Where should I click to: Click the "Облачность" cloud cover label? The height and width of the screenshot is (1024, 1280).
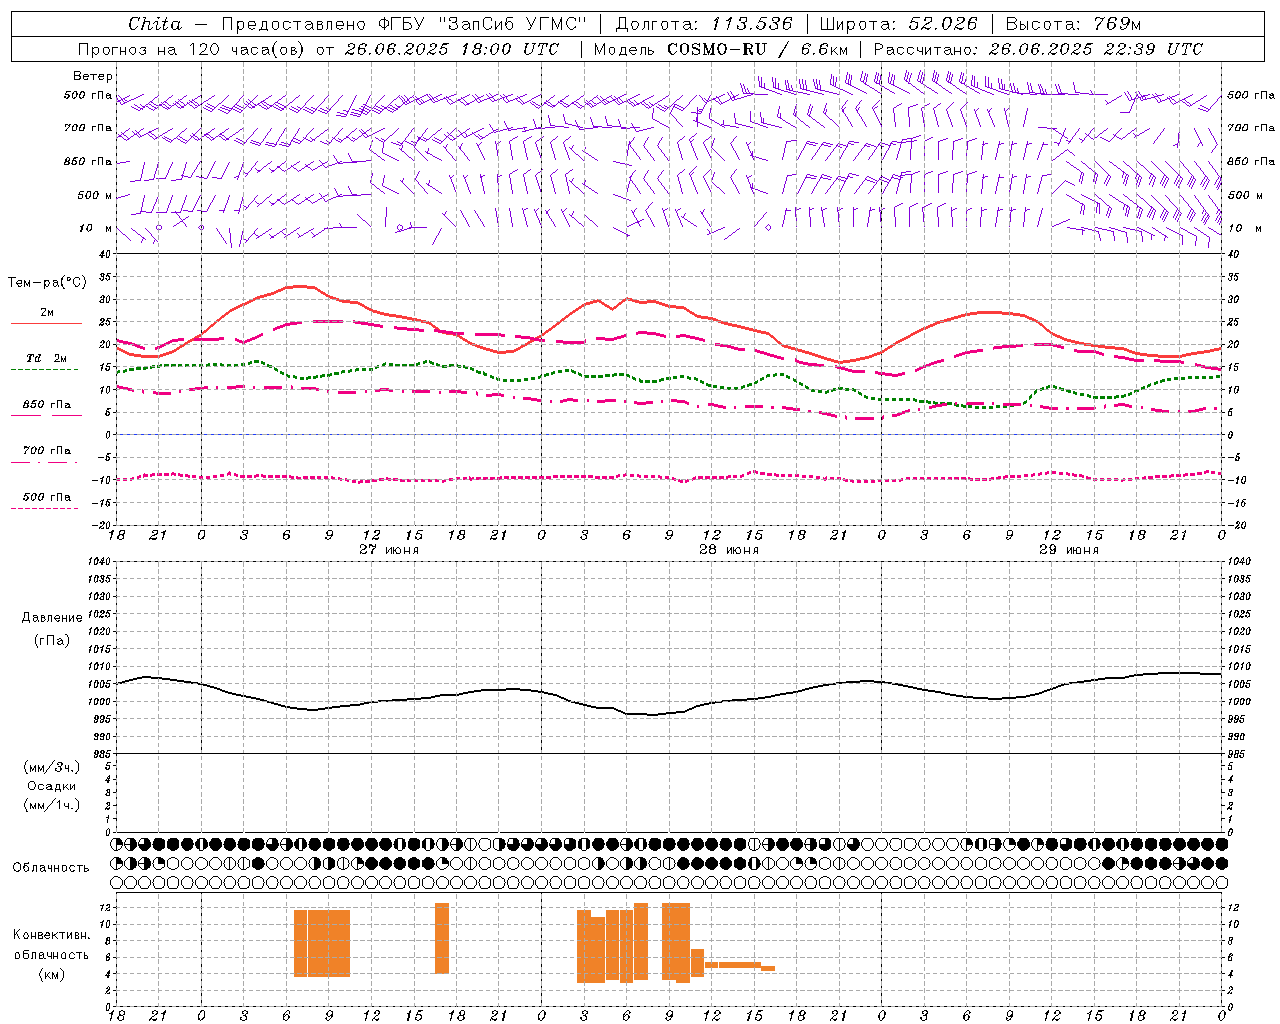click(x=51, y=867)
